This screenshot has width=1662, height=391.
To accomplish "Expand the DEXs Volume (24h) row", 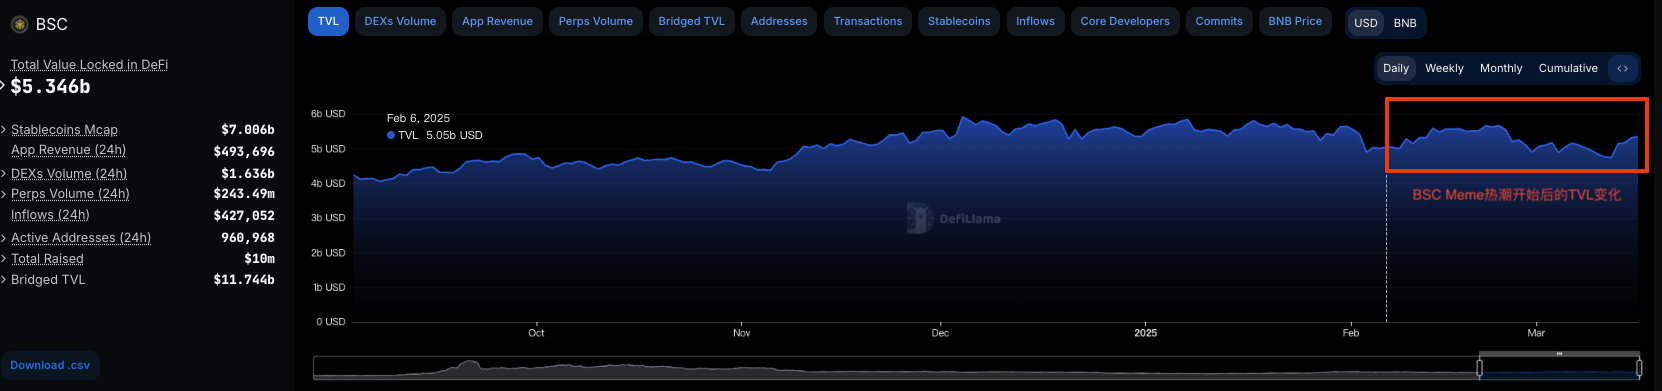I will click(x=4, y=174).
